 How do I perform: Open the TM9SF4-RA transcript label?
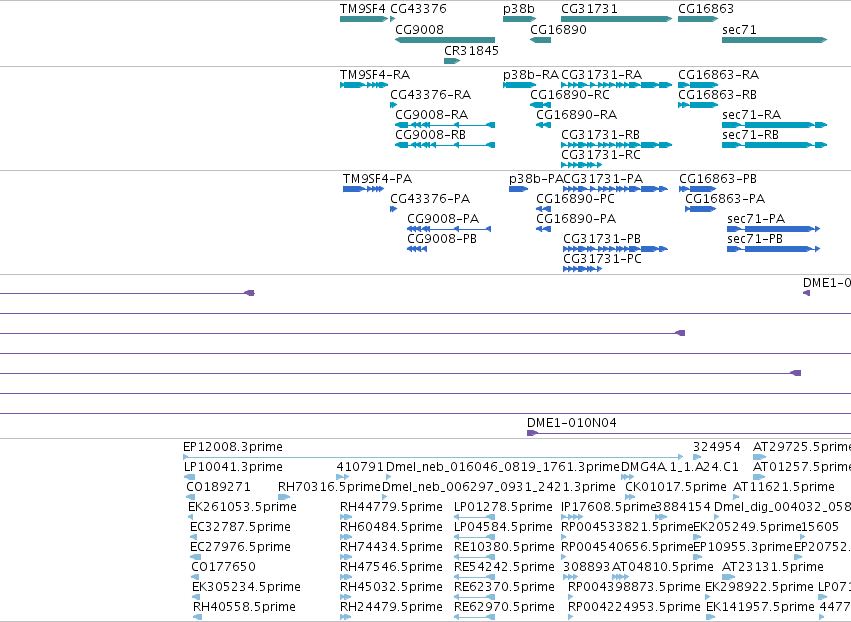375,74
